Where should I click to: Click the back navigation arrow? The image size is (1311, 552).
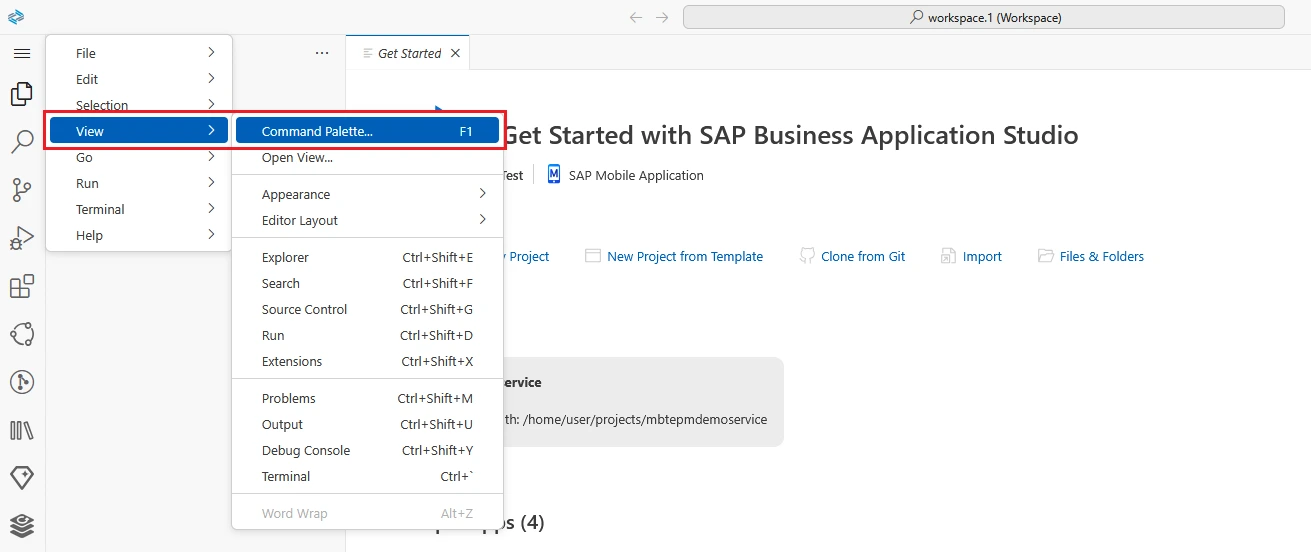(x=635, y=17)
